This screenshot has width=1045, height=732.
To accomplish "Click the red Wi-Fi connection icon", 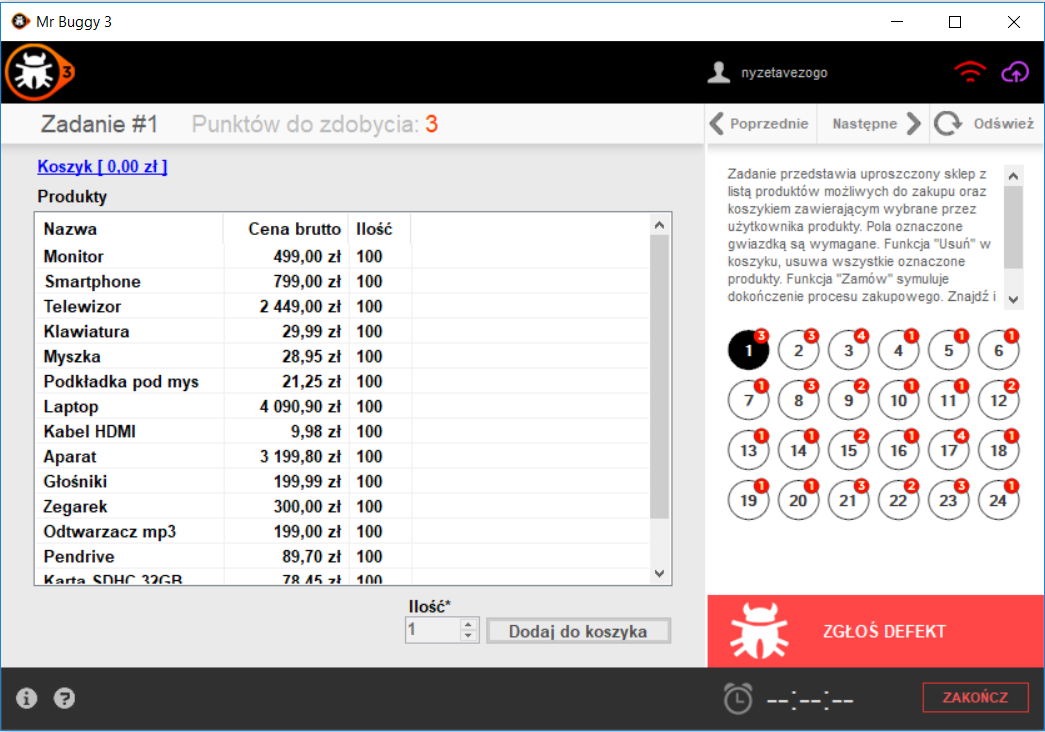I will coord(968,72).
